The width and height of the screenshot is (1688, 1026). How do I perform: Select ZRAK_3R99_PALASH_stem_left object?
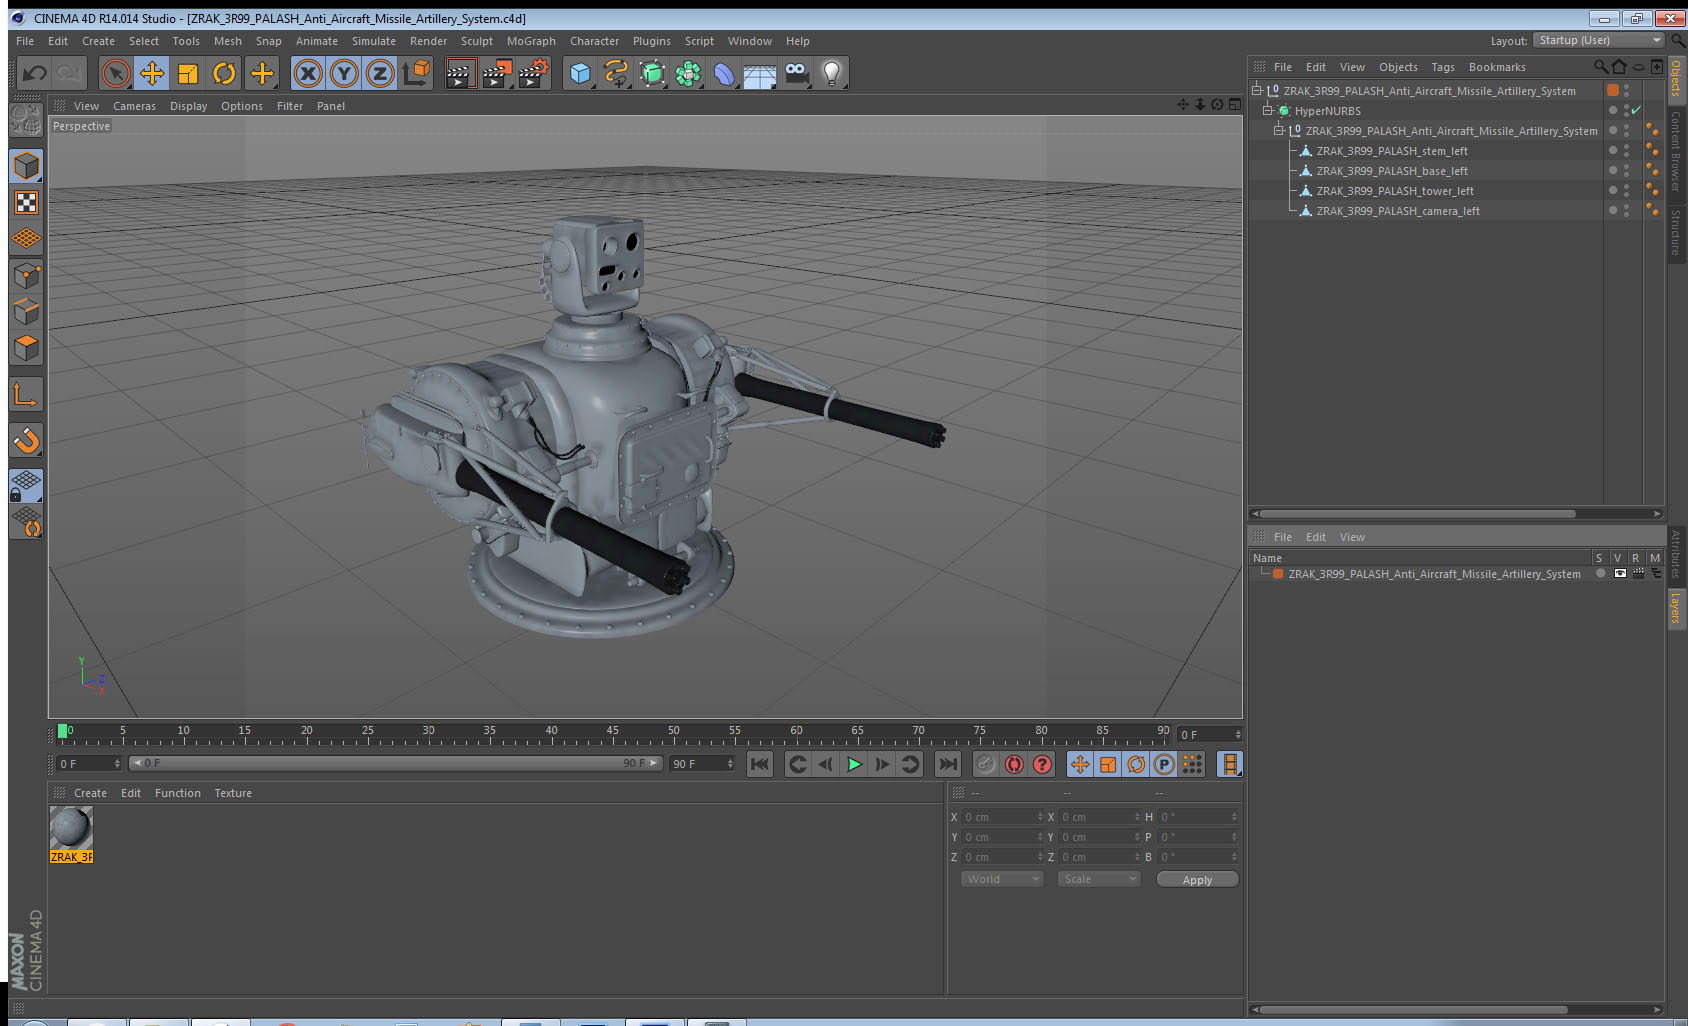[1392, 151]
